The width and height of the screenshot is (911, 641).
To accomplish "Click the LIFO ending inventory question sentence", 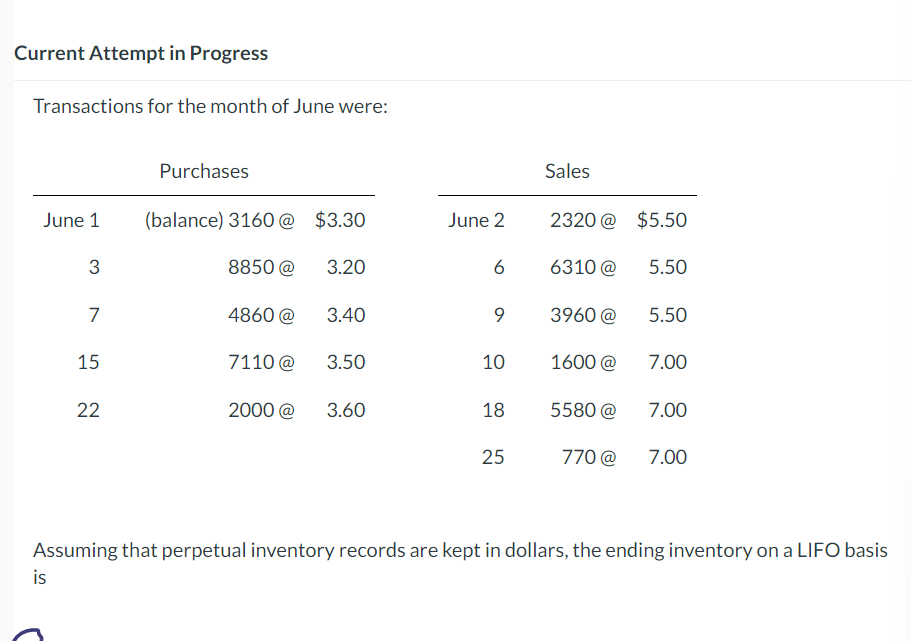I will (x=460, y=550).
